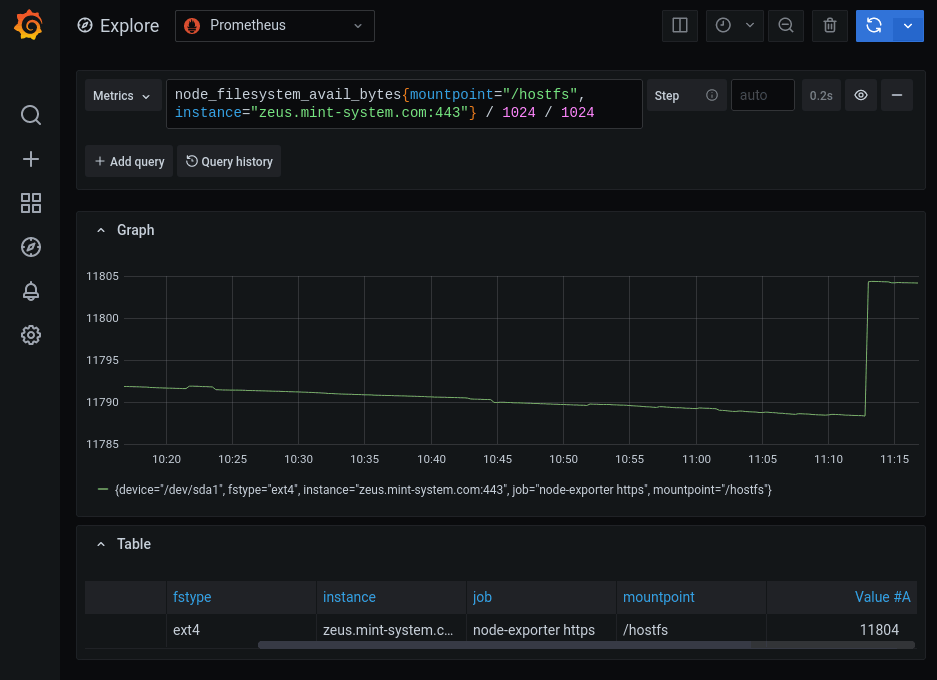Click the Create plus icon in sidebar

(31, 159)
